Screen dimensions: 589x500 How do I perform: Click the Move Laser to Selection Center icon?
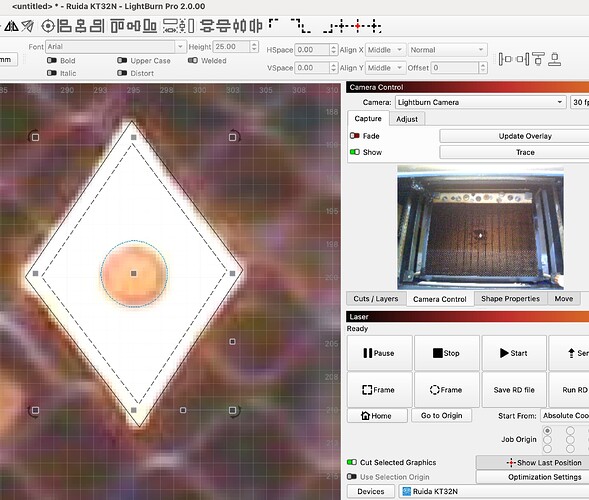(x=357, y=26)
